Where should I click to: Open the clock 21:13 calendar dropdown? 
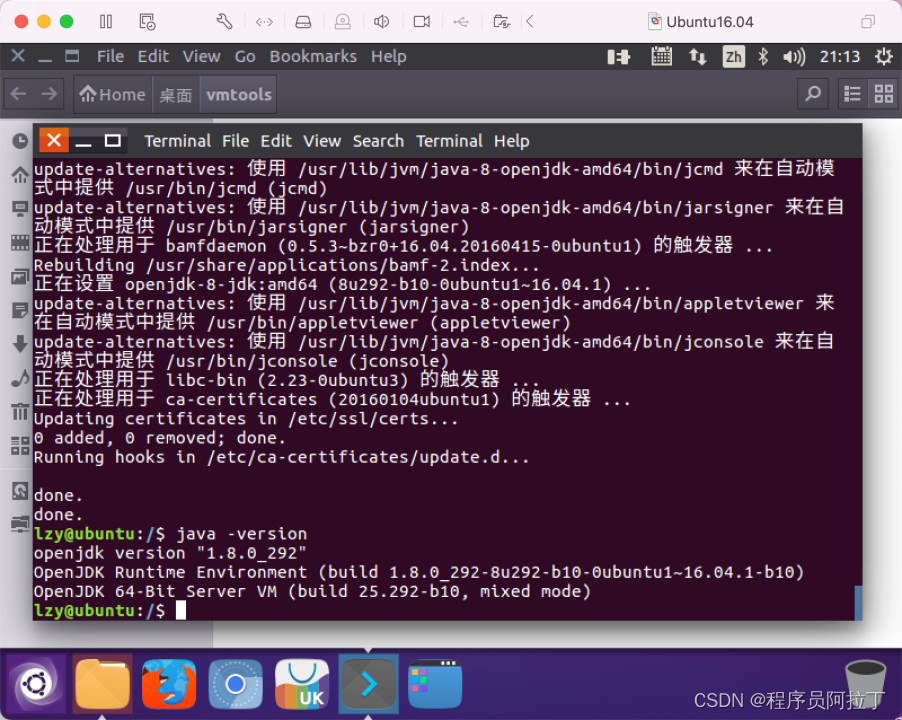pyautogui.click(x=842, y=57)
